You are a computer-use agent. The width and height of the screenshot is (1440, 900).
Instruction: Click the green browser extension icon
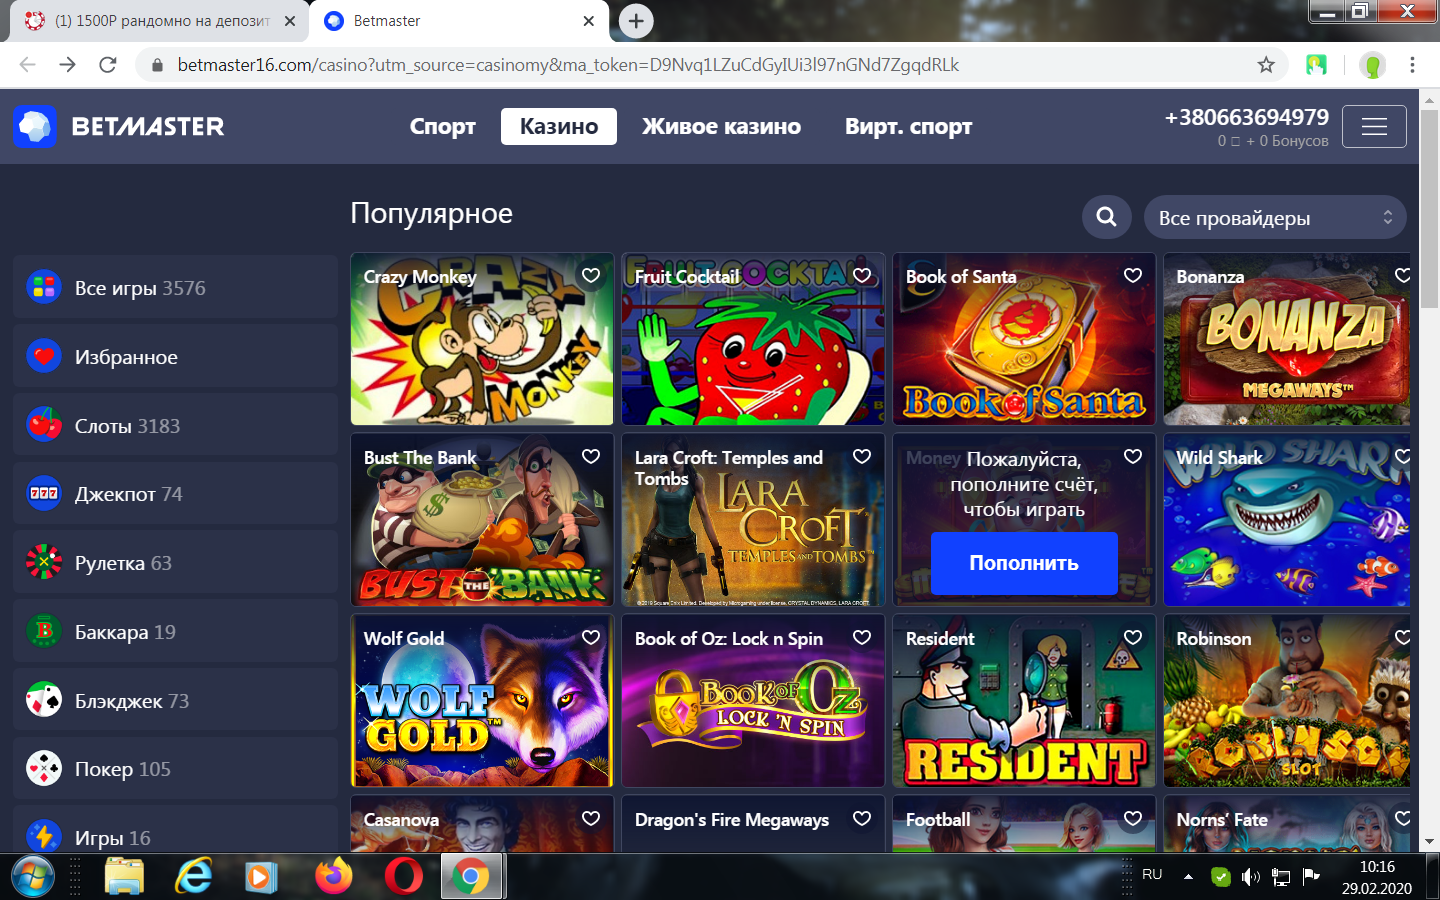point(1316,65)
